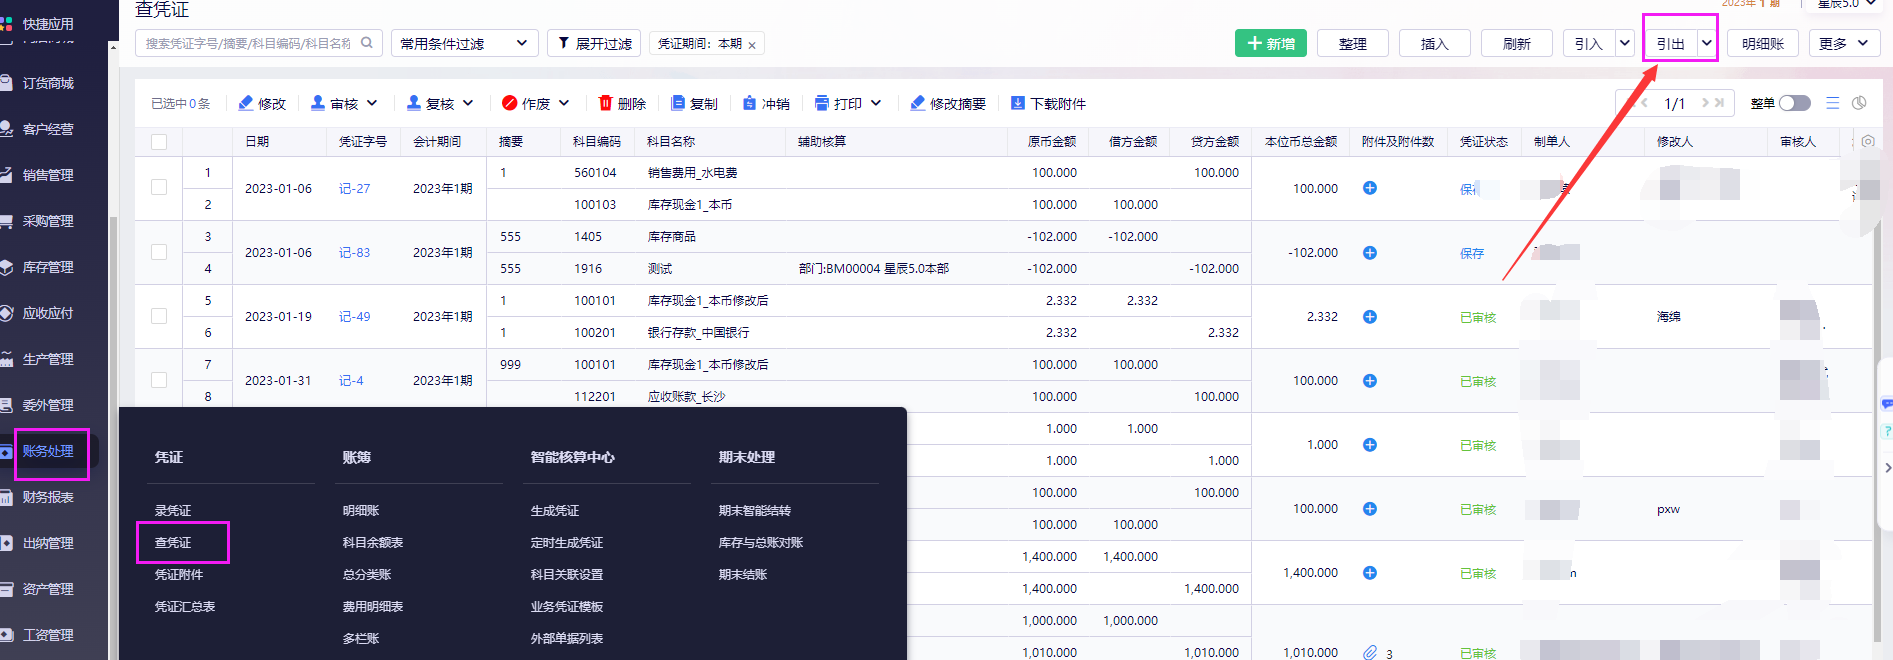
Task: Expand the 复核 dropdown chevron
Action: [468, 103]
